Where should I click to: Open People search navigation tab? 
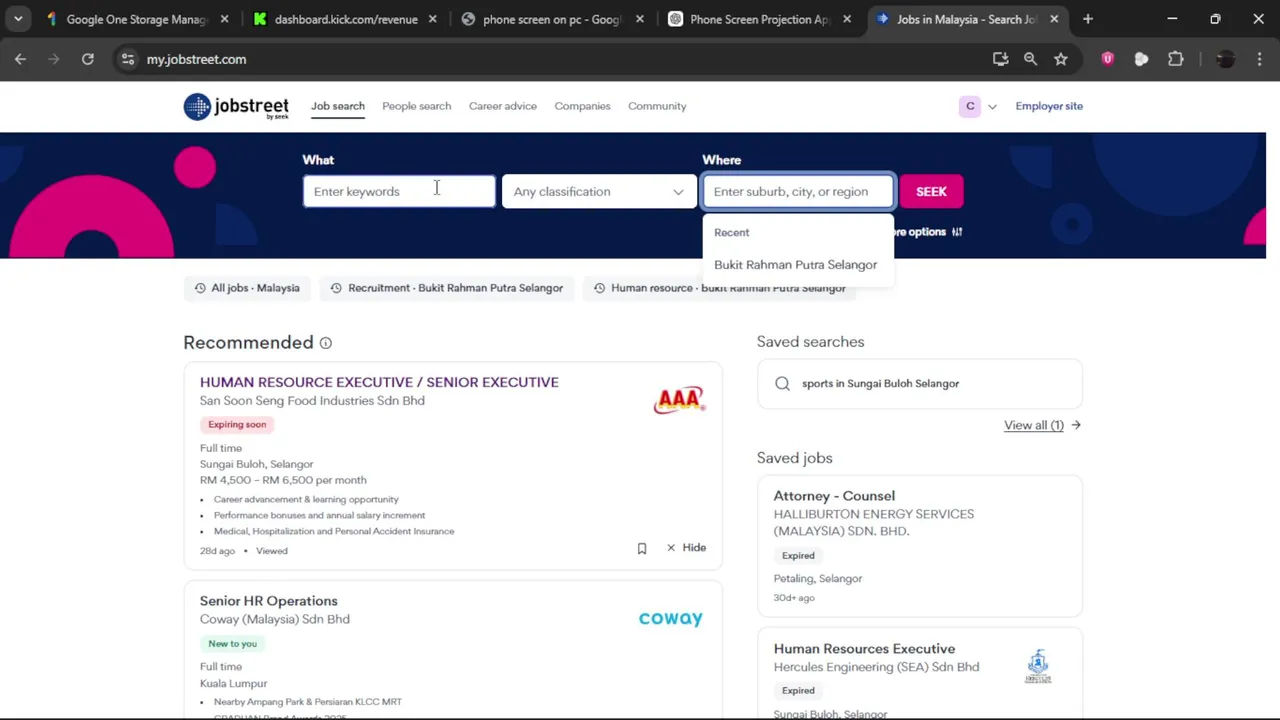tap(416, 106)
